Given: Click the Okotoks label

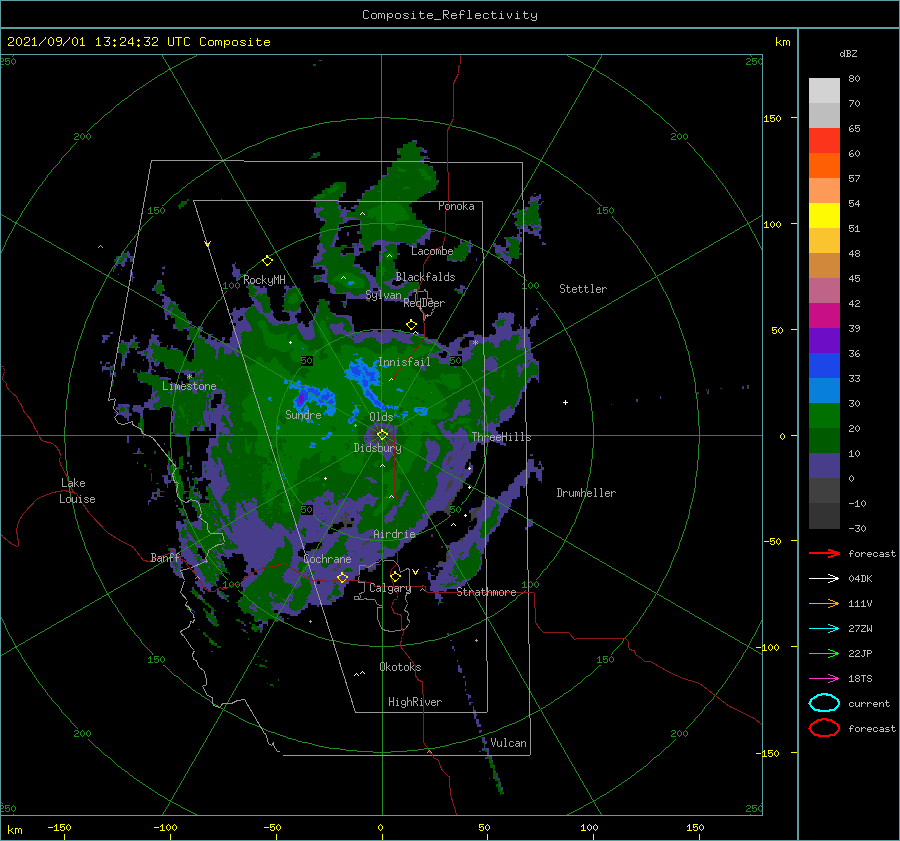Looking at the screenshot, I should coord(400,667).
